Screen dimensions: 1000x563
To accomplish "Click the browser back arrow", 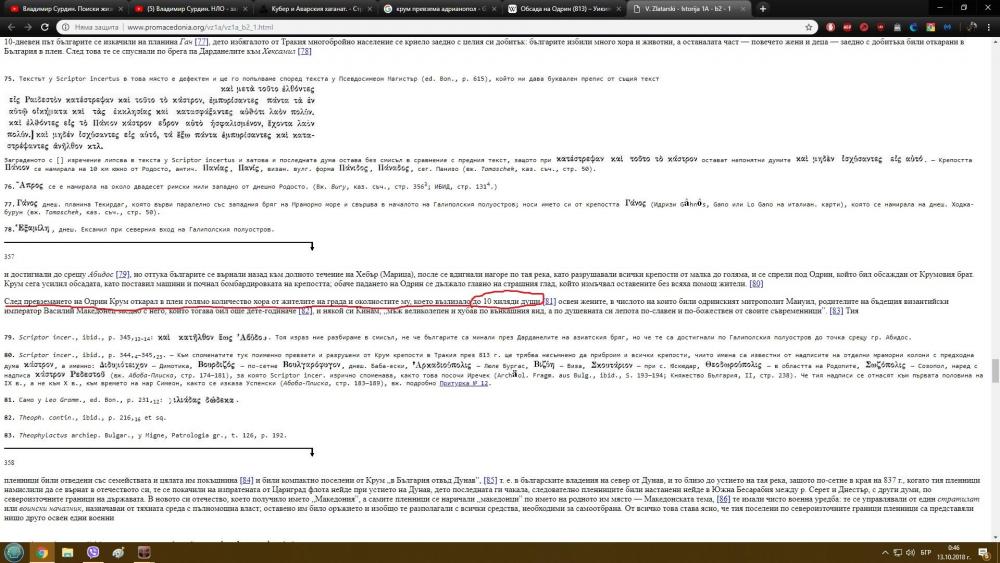I will click(10, 27).
